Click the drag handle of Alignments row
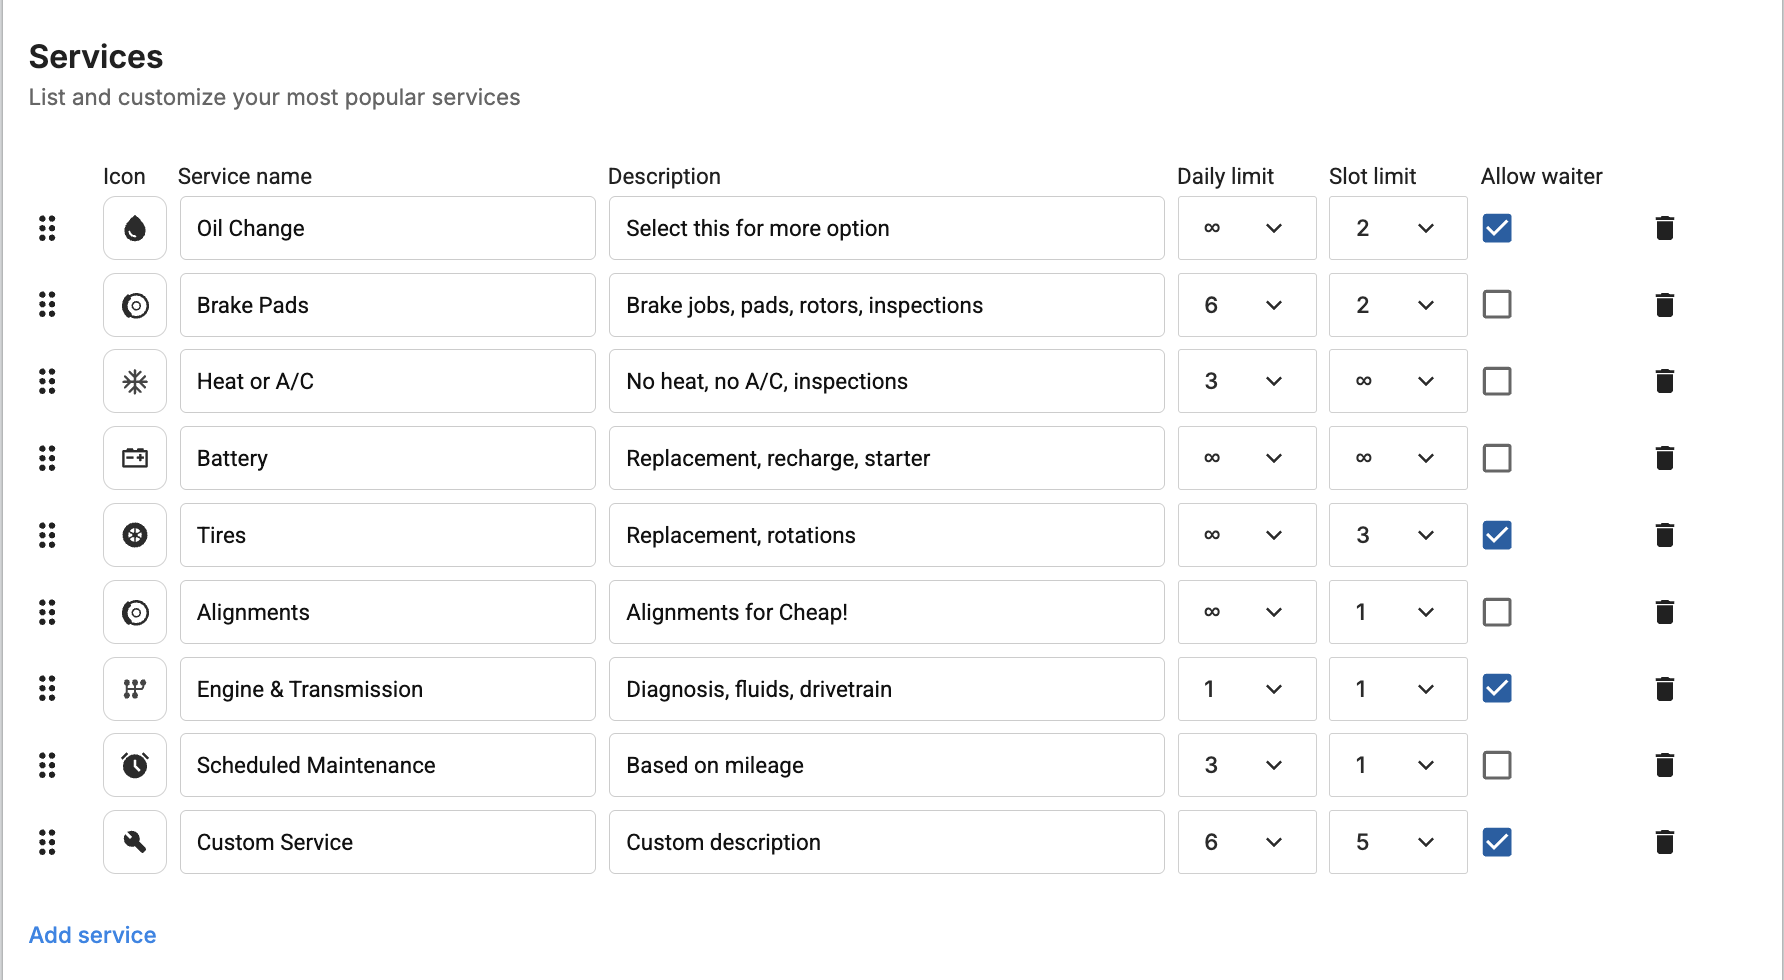 [47, 612]
